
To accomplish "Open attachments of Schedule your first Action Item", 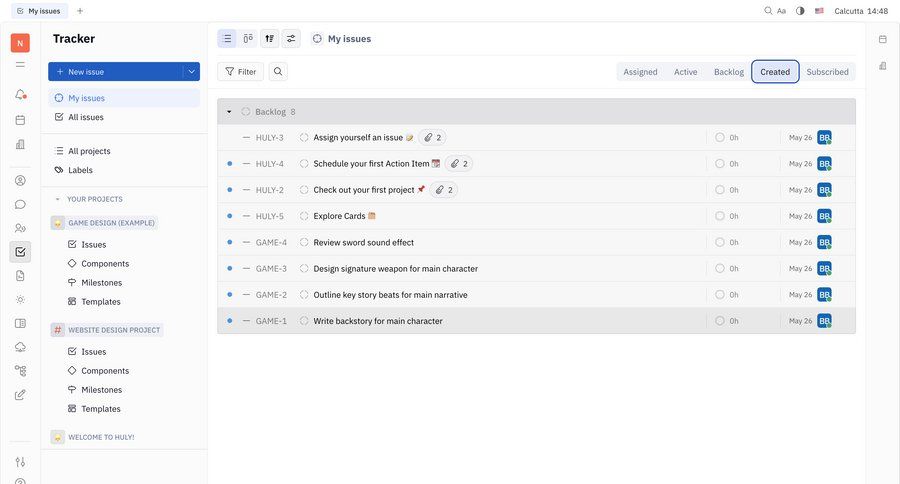I will (459, 164).
